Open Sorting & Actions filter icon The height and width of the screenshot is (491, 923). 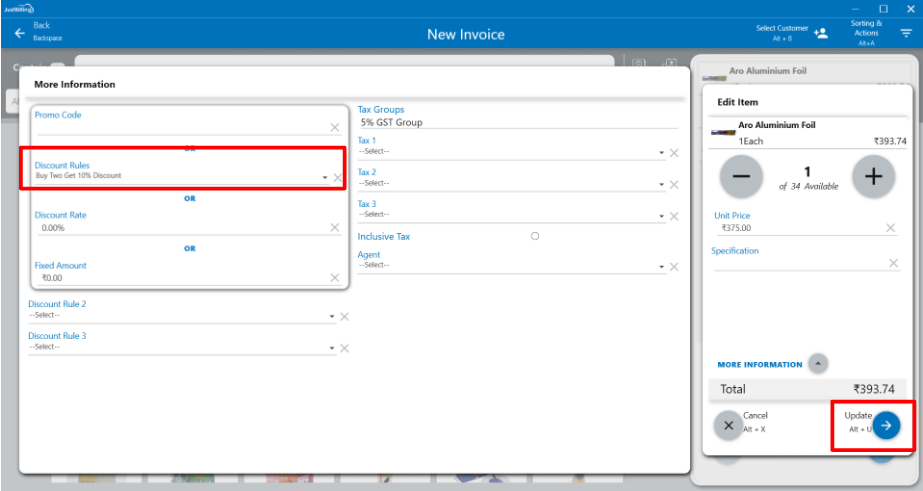(906, 33)
